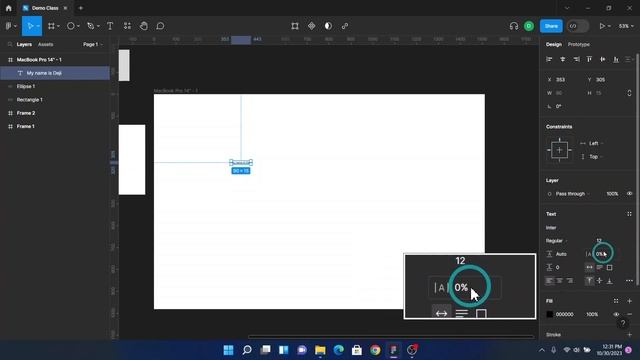Click the Align left icon
640x360 pixels.
(549, 60)
